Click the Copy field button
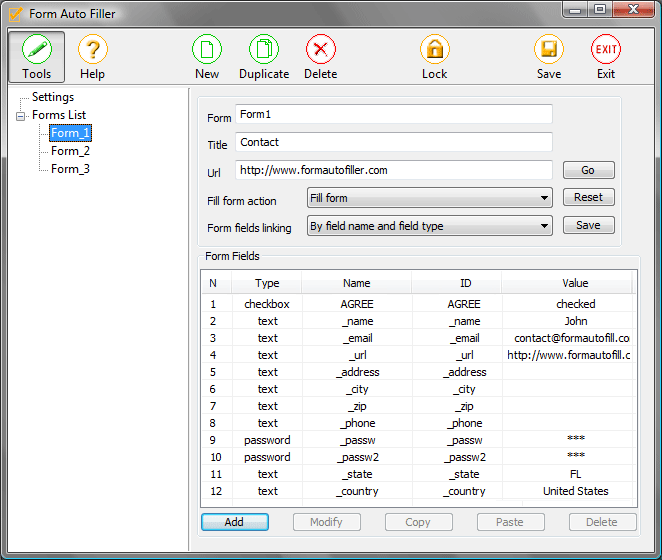This screenshot has height=560, width=662. tap(418, 522)
